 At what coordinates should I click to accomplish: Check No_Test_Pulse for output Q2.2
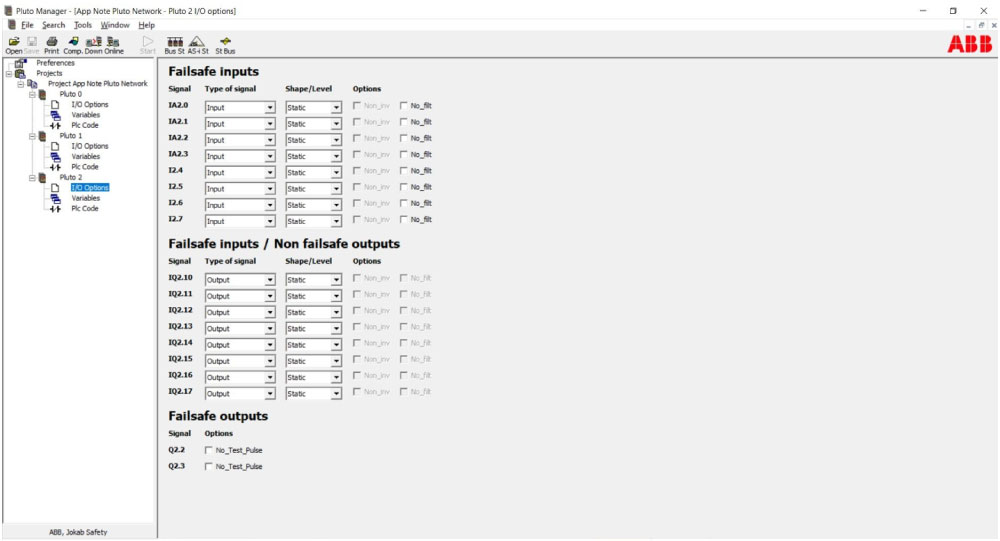[x=208, y=450]
